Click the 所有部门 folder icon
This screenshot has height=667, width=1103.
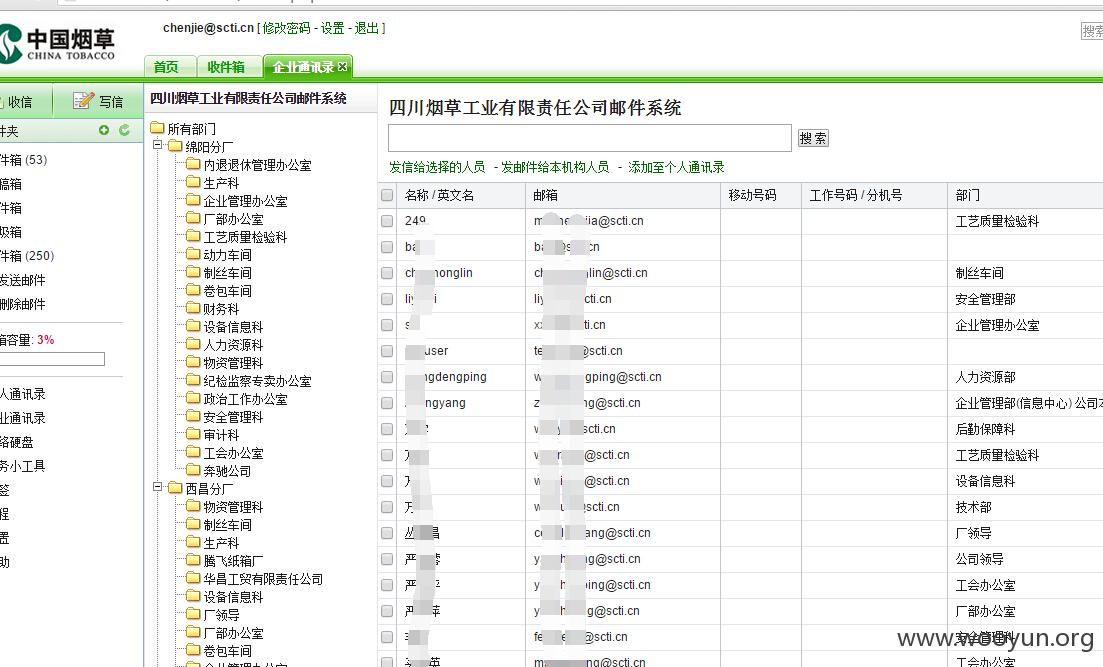[x=157, y=128]
